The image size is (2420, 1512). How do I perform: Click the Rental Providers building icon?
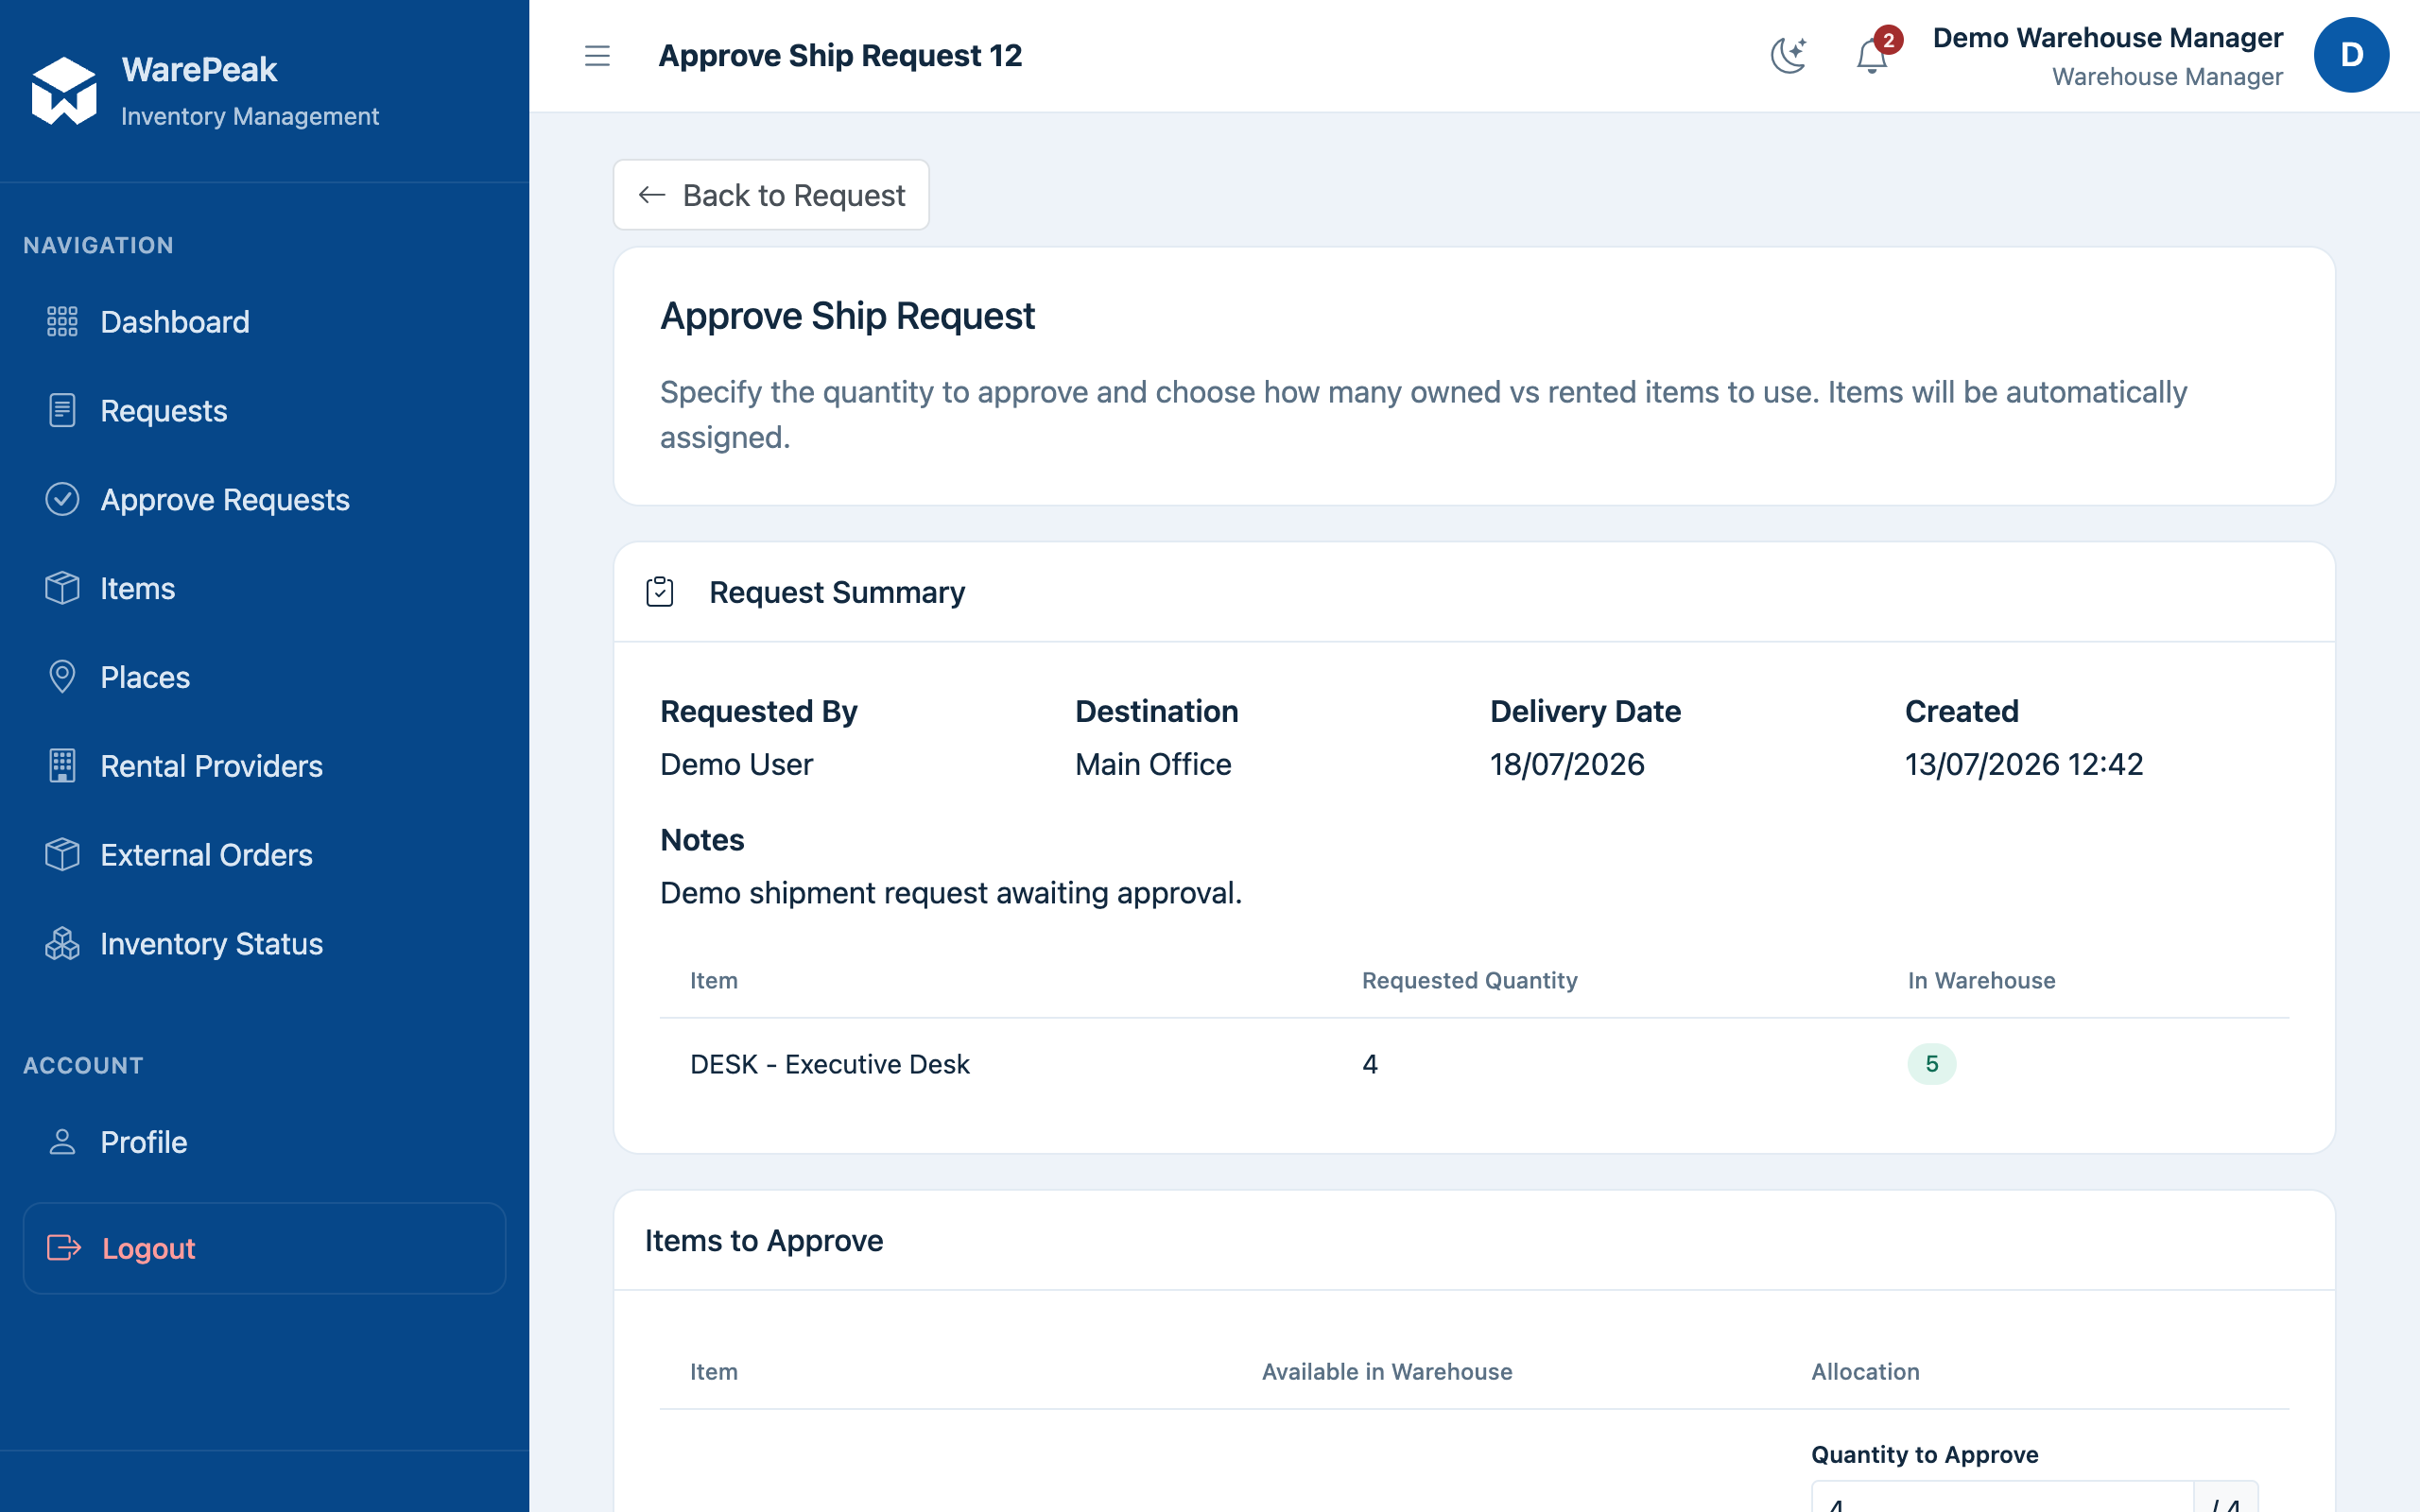[x=62, y=766]
